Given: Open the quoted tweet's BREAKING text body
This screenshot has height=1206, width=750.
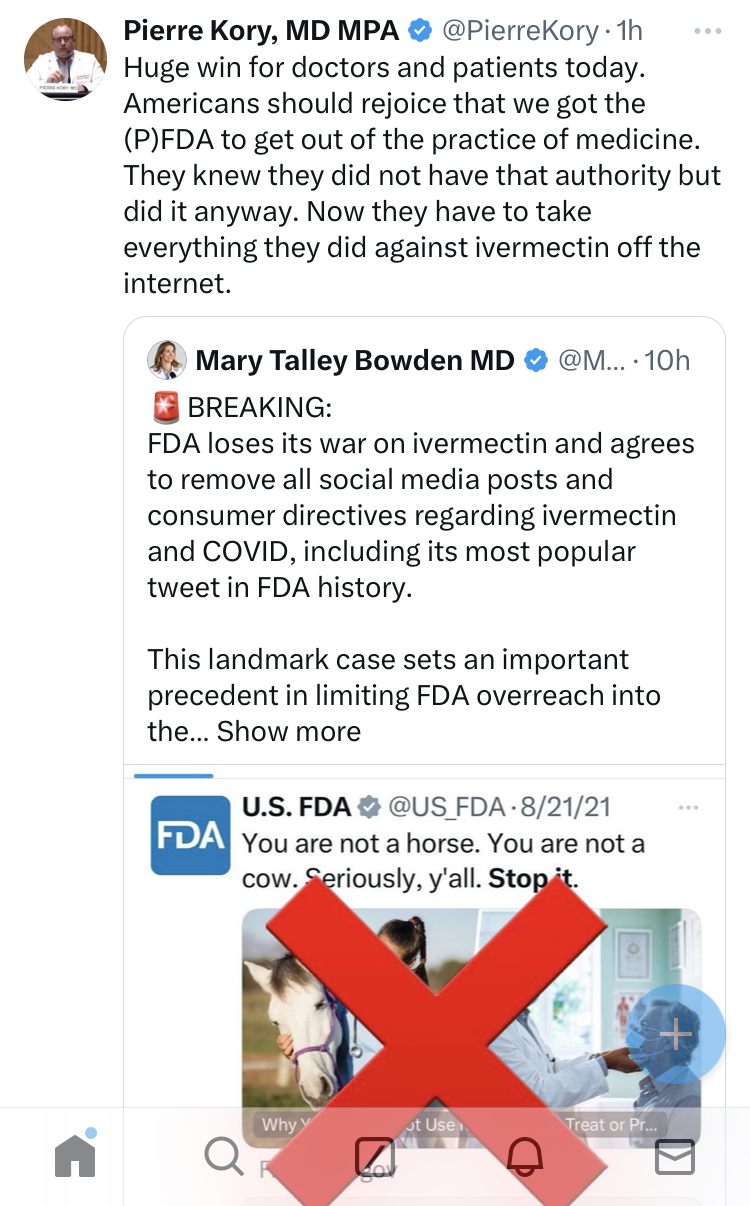Looking at the screenshot, I should point(420,497).
